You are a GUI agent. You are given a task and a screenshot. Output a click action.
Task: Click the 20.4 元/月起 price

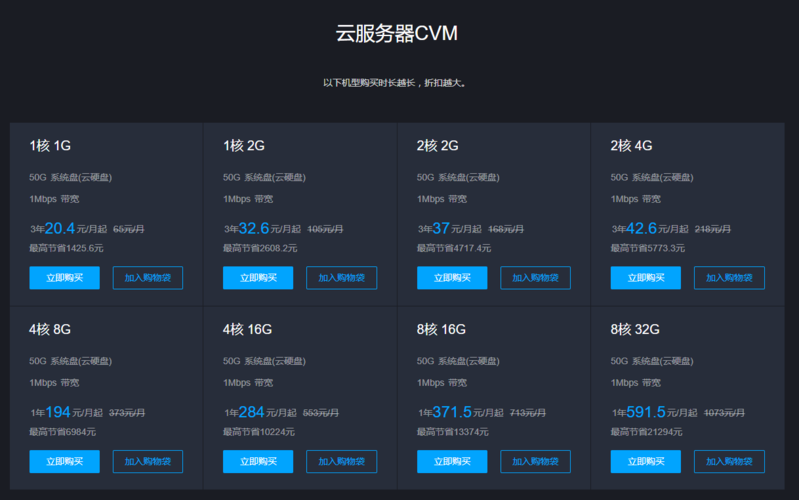(75, 228)
